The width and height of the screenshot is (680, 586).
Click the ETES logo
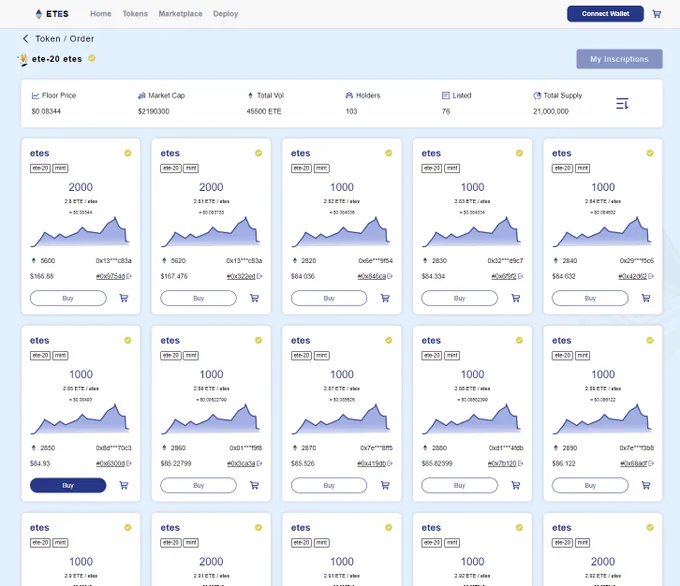pos(52,14)
